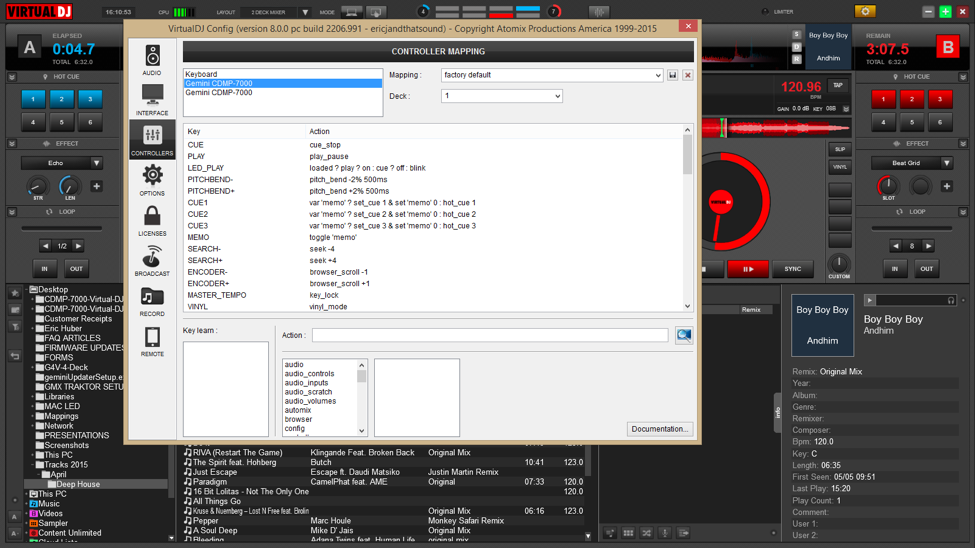Click the Documentation button
975x548 pixels.
[x=659, y=429]
